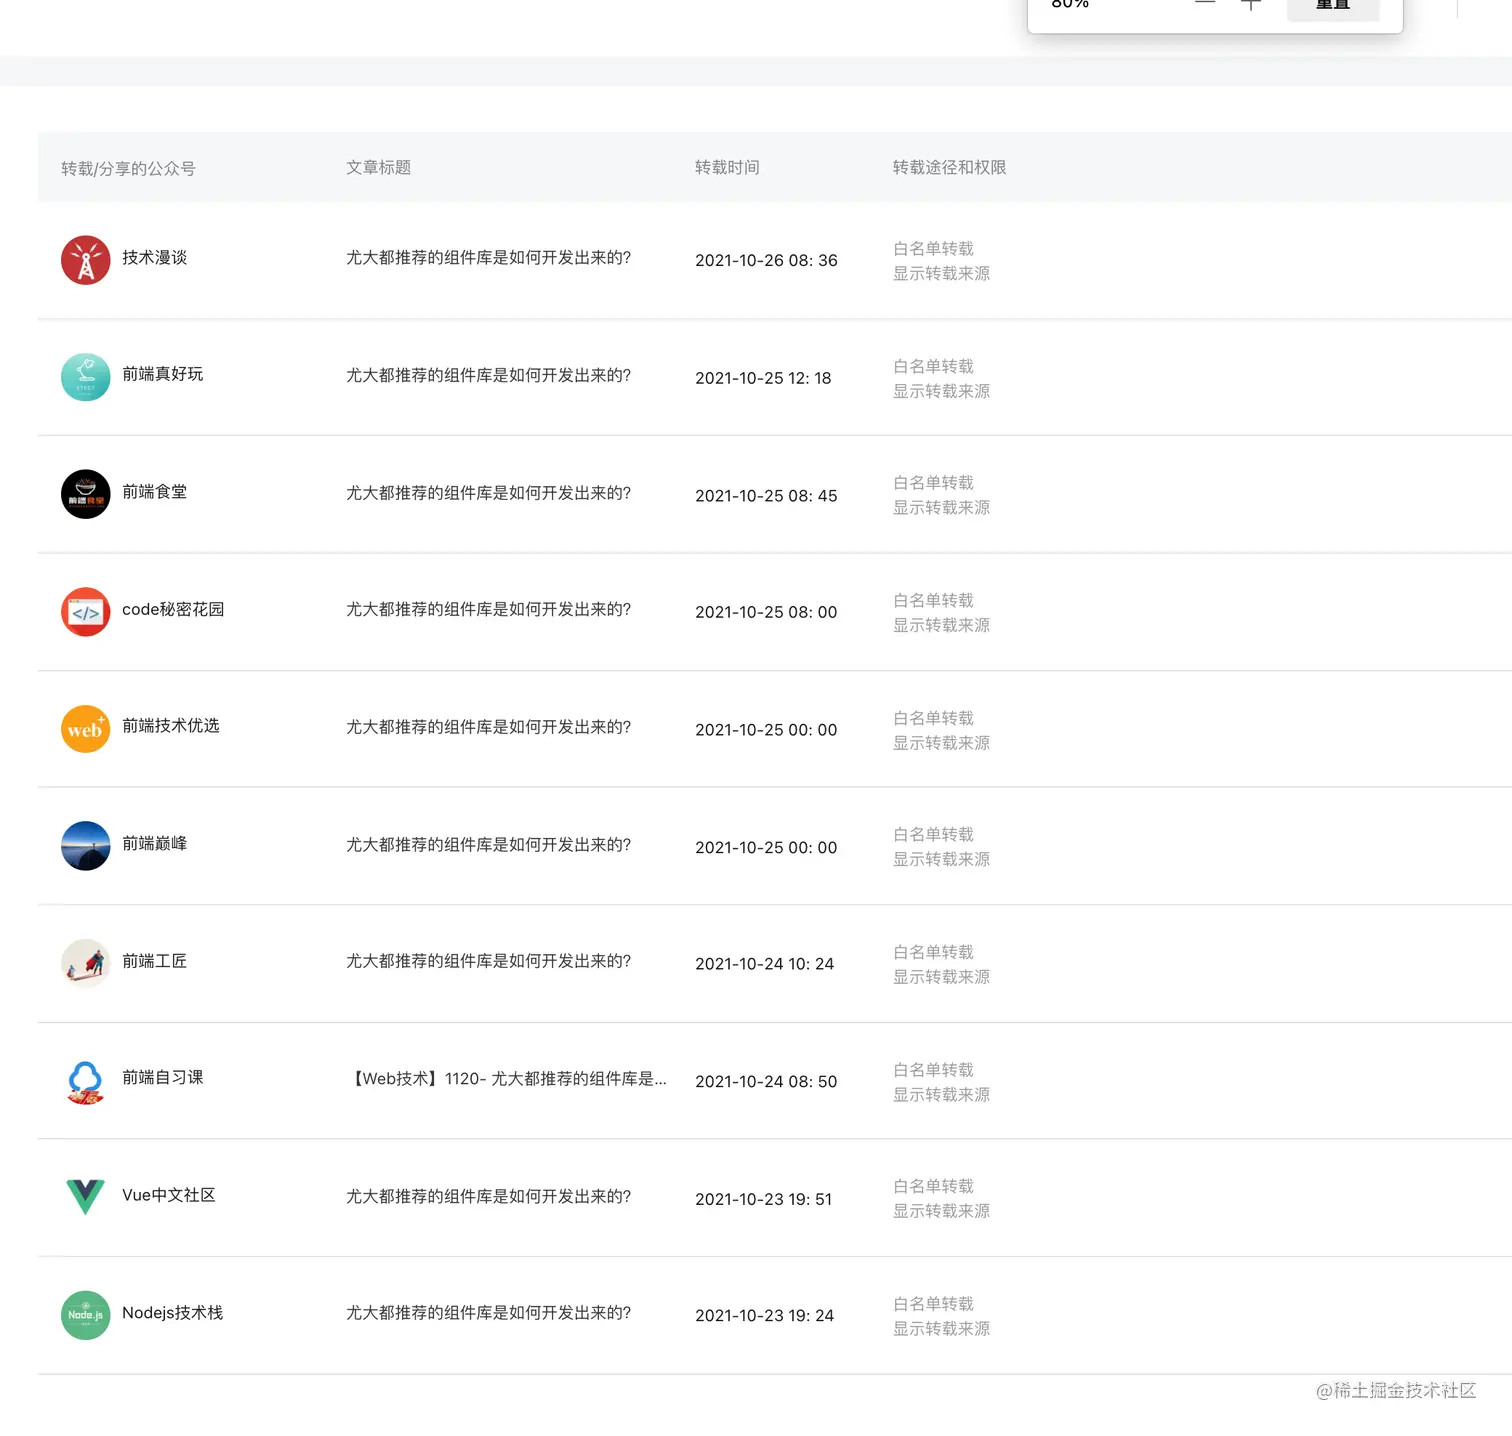Click 白名单转载 in the code秘密花园 row
1512x1436 pixels.
(933, 600)
